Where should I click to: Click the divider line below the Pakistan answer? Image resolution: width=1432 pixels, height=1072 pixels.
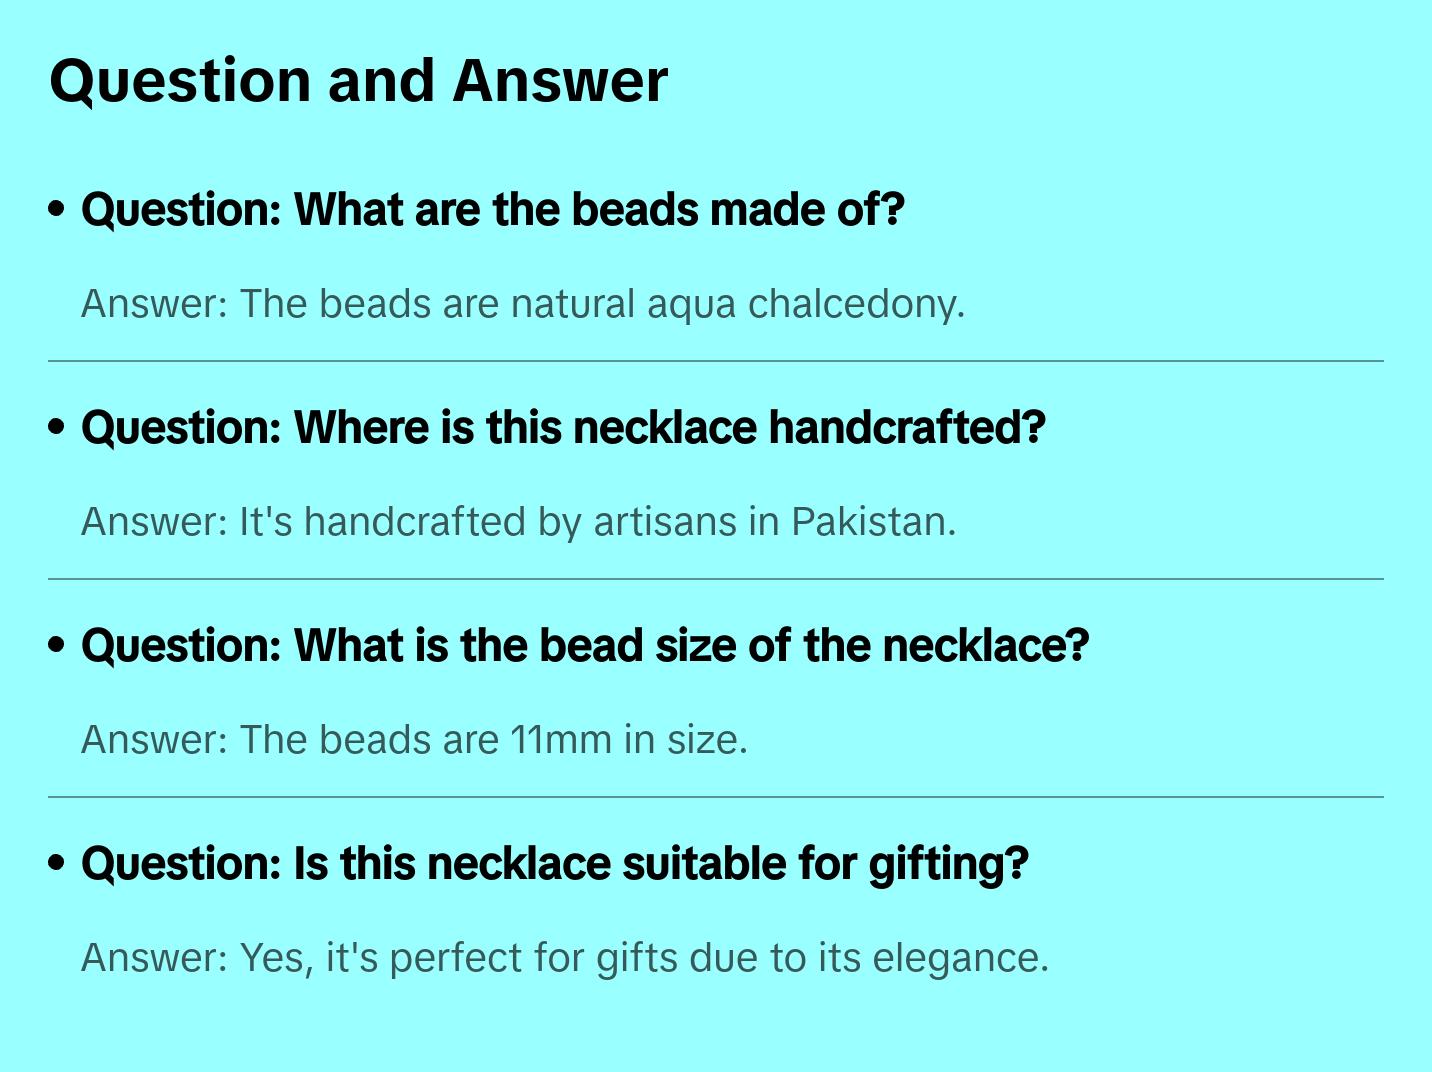pyautogui.click(x=716, y=579)
